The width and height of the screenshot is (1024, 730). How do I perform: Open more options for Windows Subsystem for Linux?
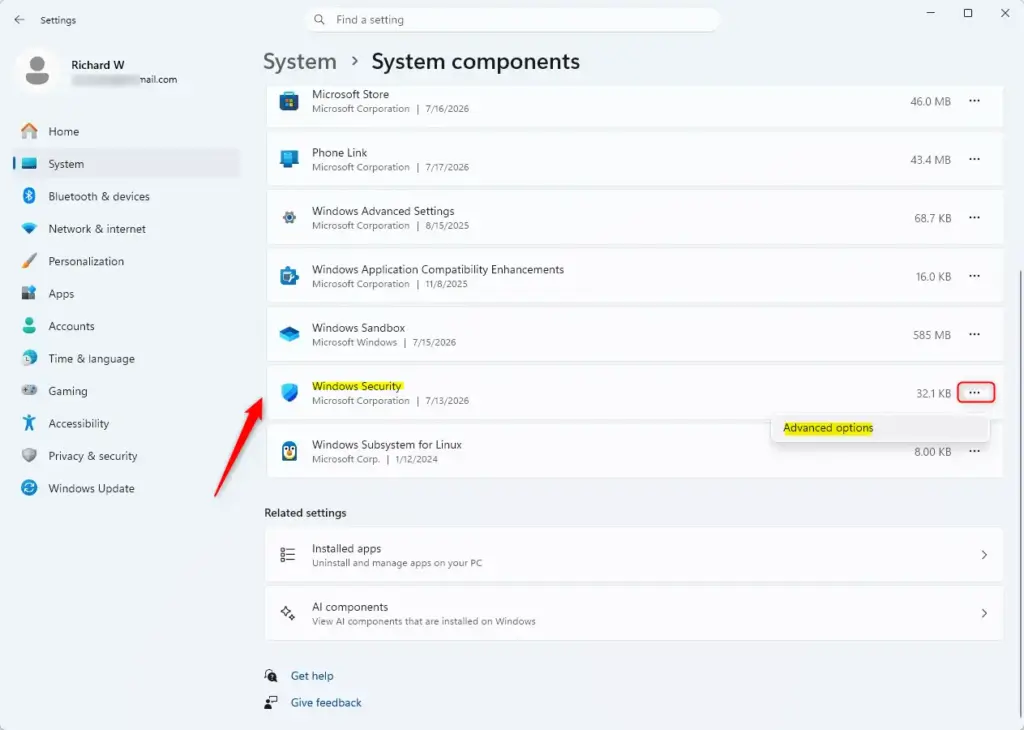(974, 451)
